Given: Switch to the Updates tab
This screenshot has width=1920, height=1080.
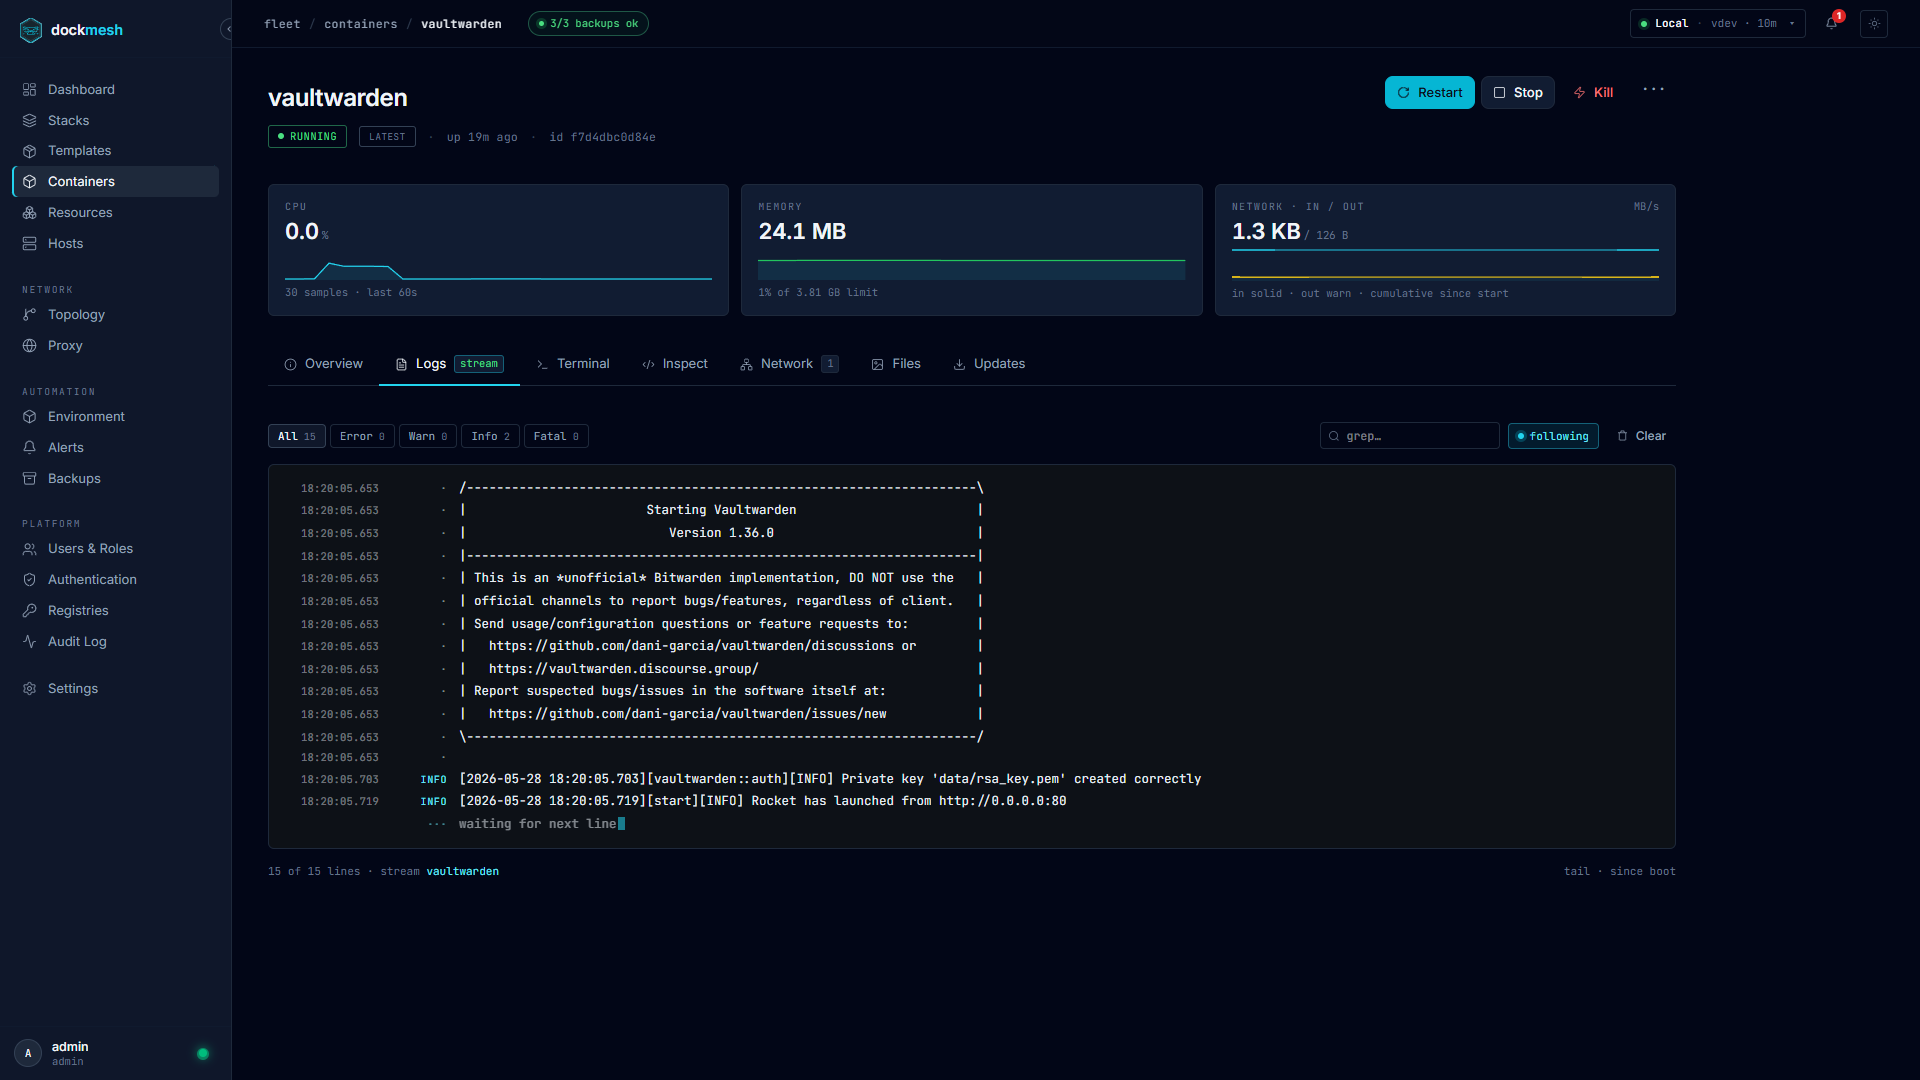Looking at the screenshot, I should (x=989, y=364).
